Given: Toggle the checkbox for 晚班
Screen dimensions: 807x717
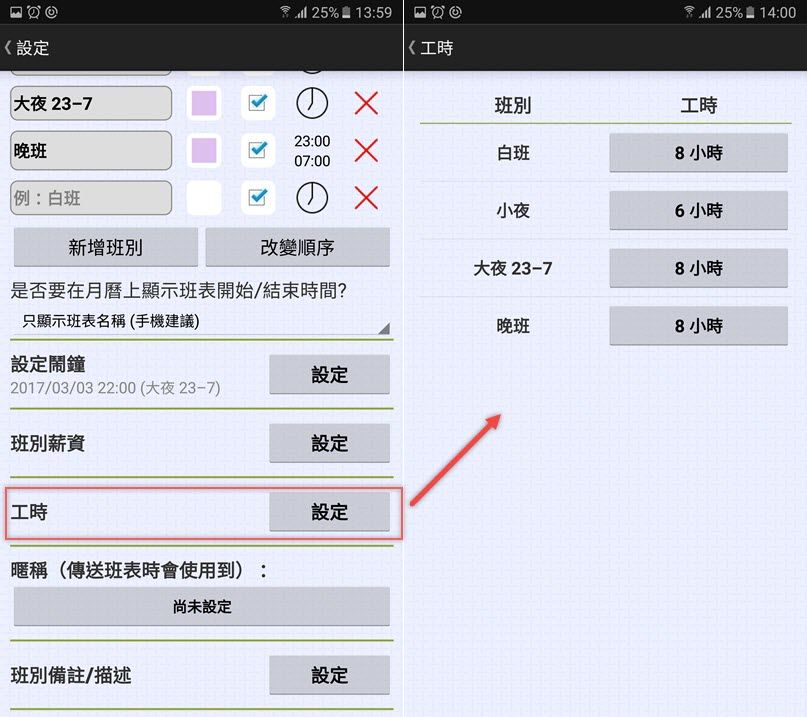Looking at the screenshot, I should [258, 150].
